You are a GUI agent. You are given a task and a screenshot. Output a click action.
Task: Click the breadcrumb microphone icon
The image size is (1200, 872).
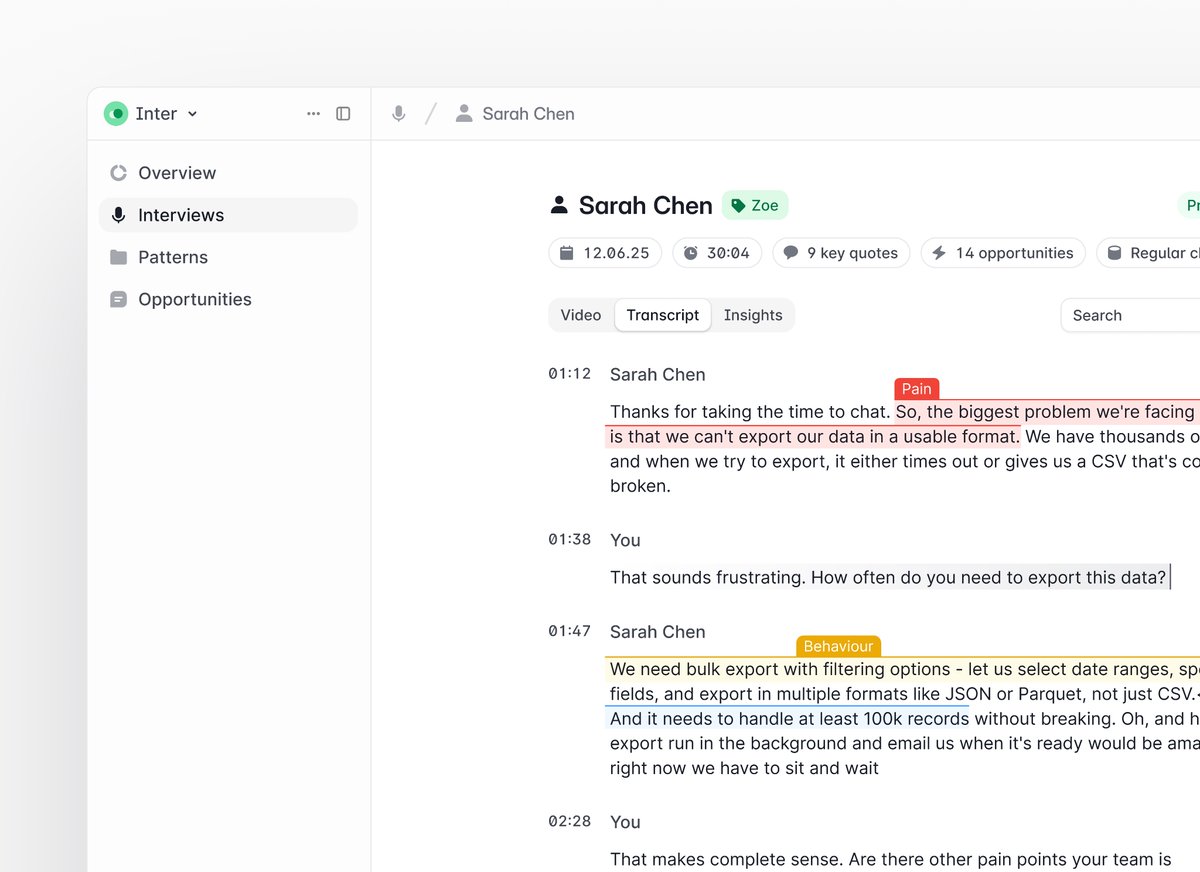(399, 114)
